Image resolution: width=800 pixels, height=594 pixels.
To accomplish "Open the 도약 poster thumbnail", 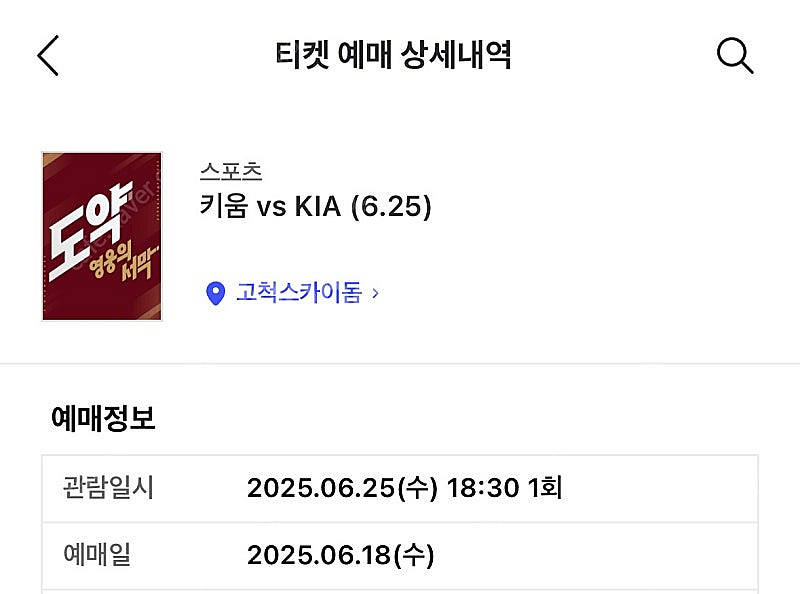I will (x=101, y=236).
